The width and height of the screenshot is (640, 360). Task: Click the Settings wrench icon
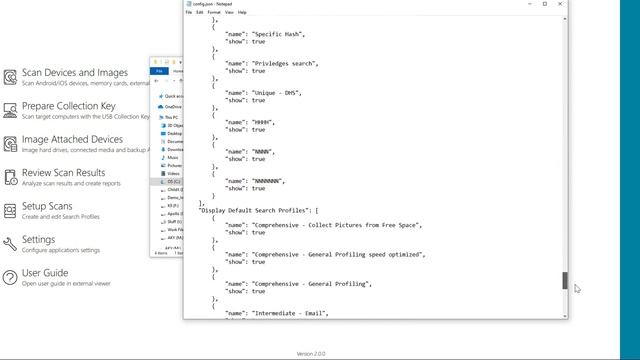(x=10, y=244)
